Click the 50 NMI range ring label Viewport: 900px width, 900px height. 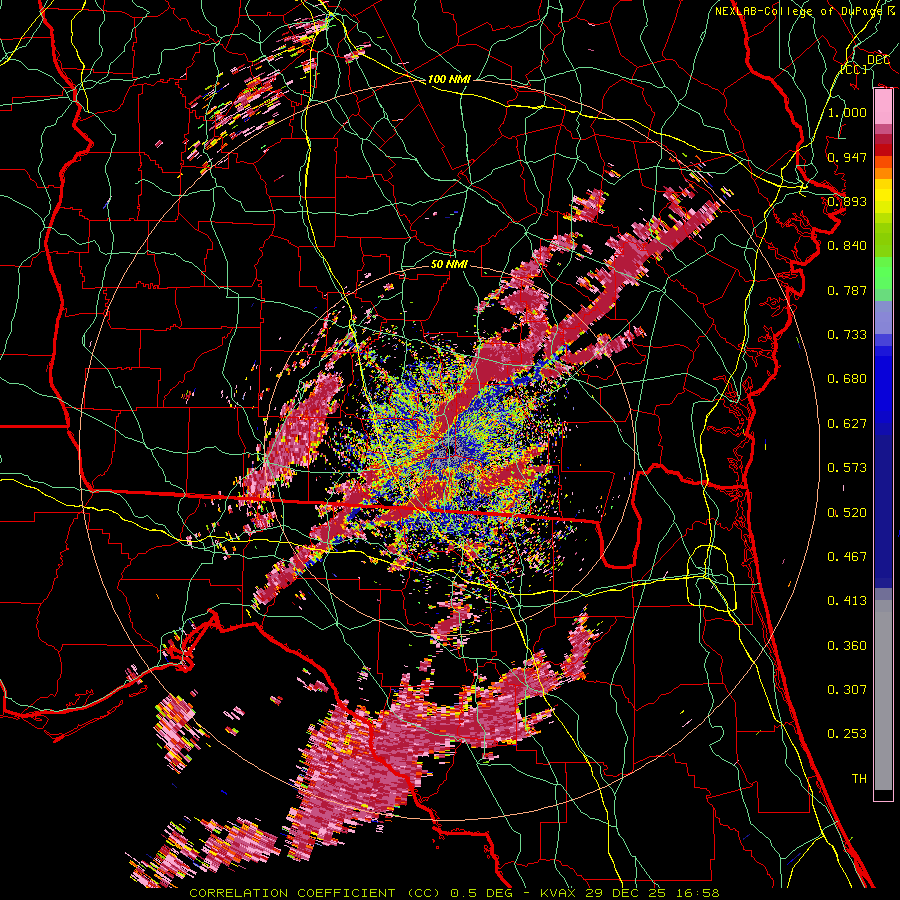point(449,264)
